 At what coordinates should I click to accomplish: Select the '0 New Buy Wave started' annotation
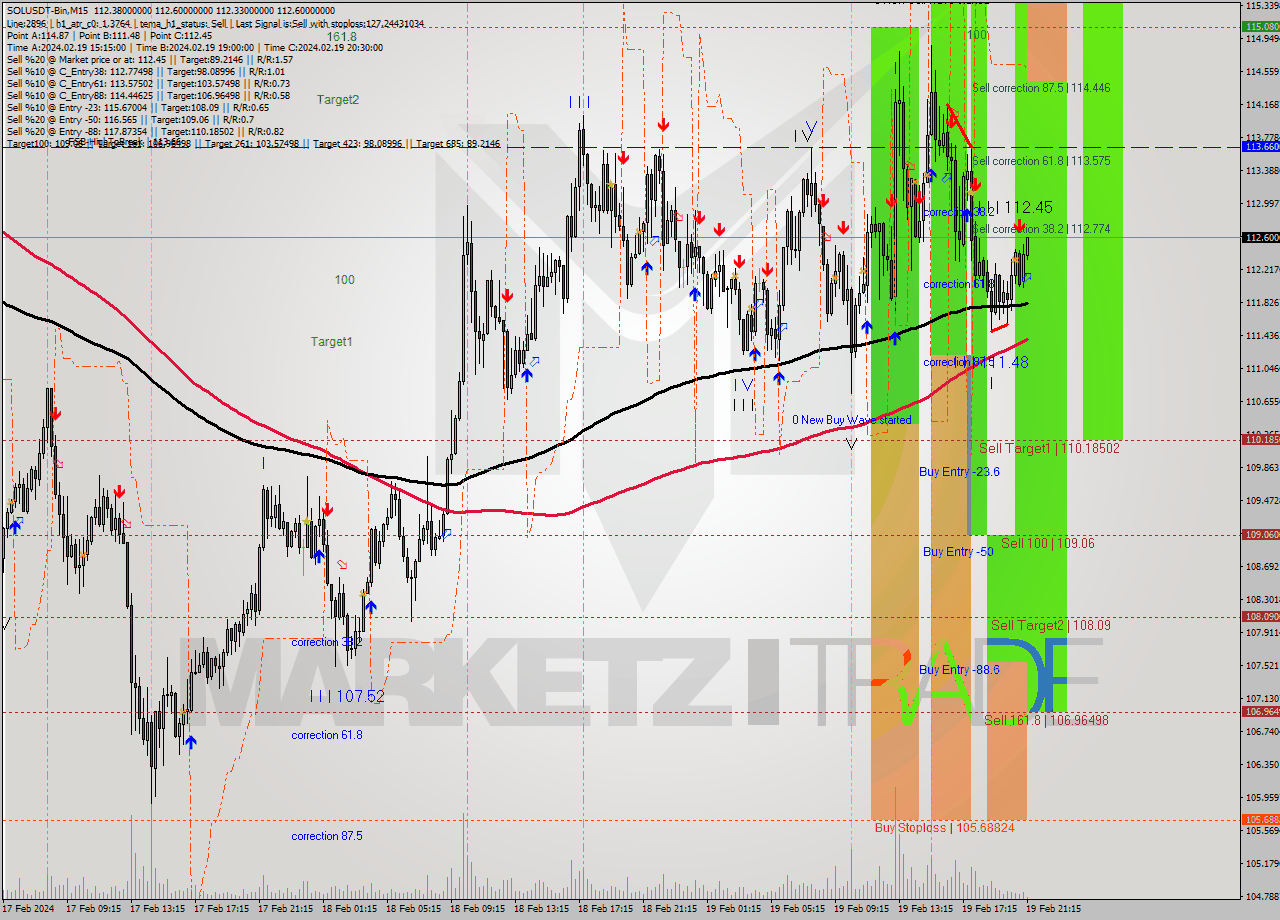852,420
